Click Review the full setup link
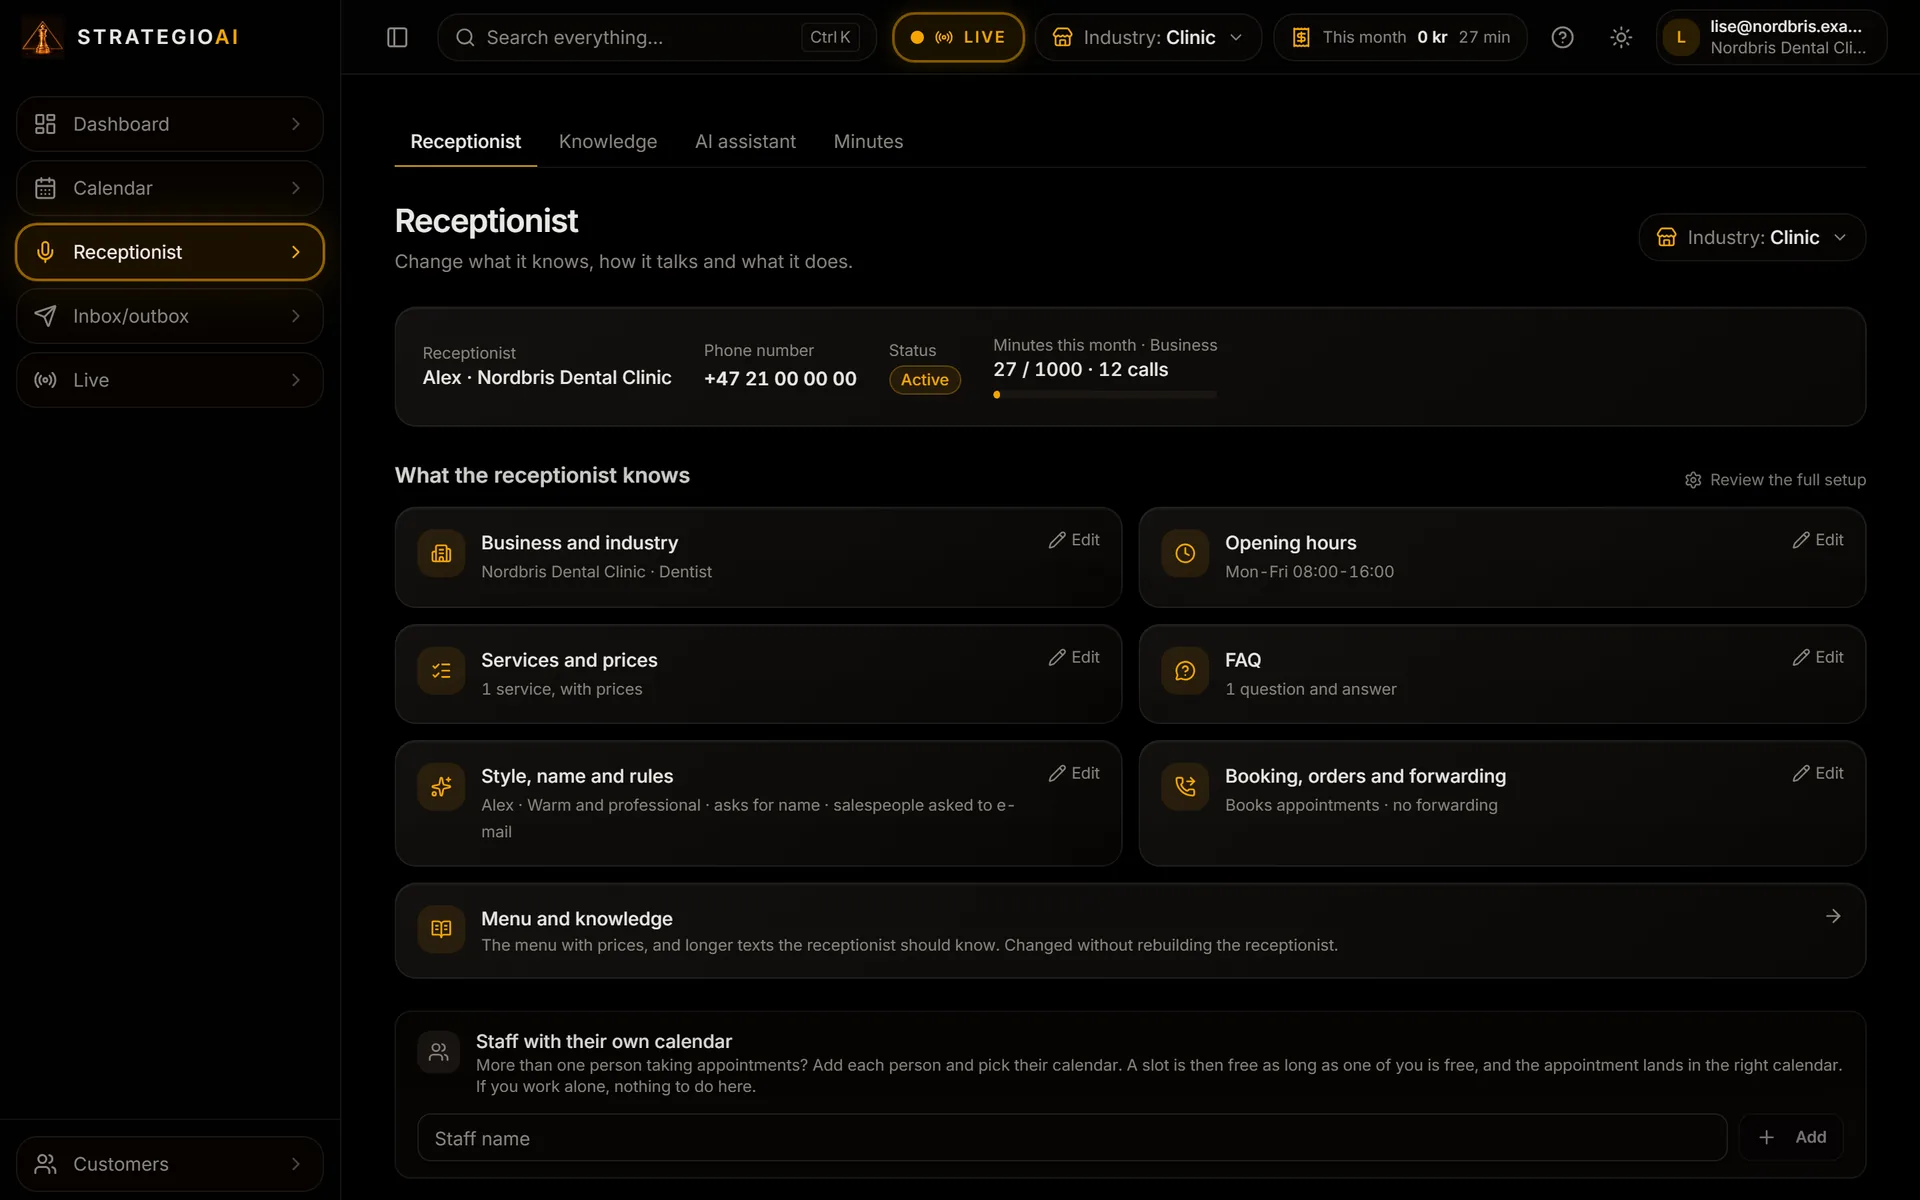Viewport: 1920px width, 1200px height. coord(1775,480)
